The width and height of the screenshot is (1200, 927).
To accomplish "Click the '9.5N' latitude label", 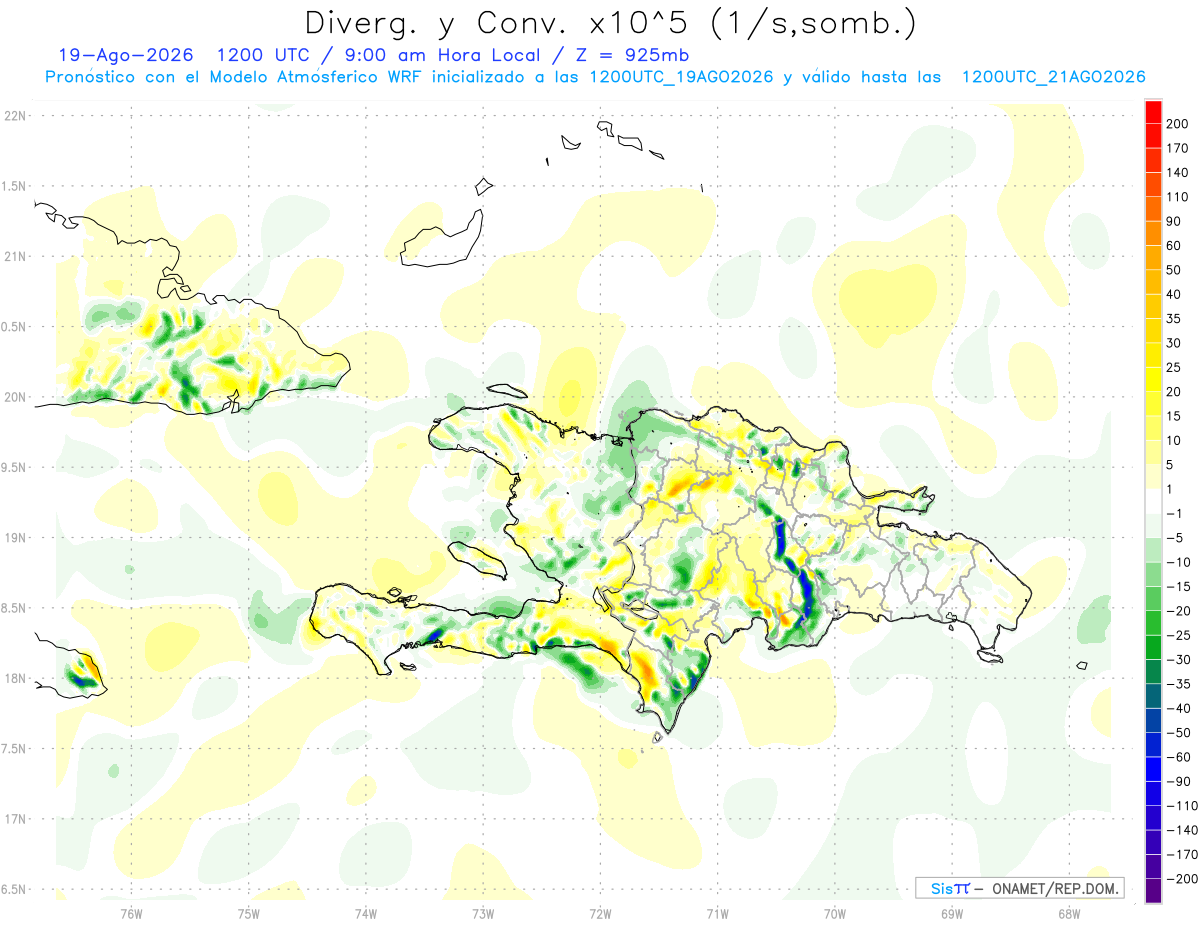I will click(14, 467).
